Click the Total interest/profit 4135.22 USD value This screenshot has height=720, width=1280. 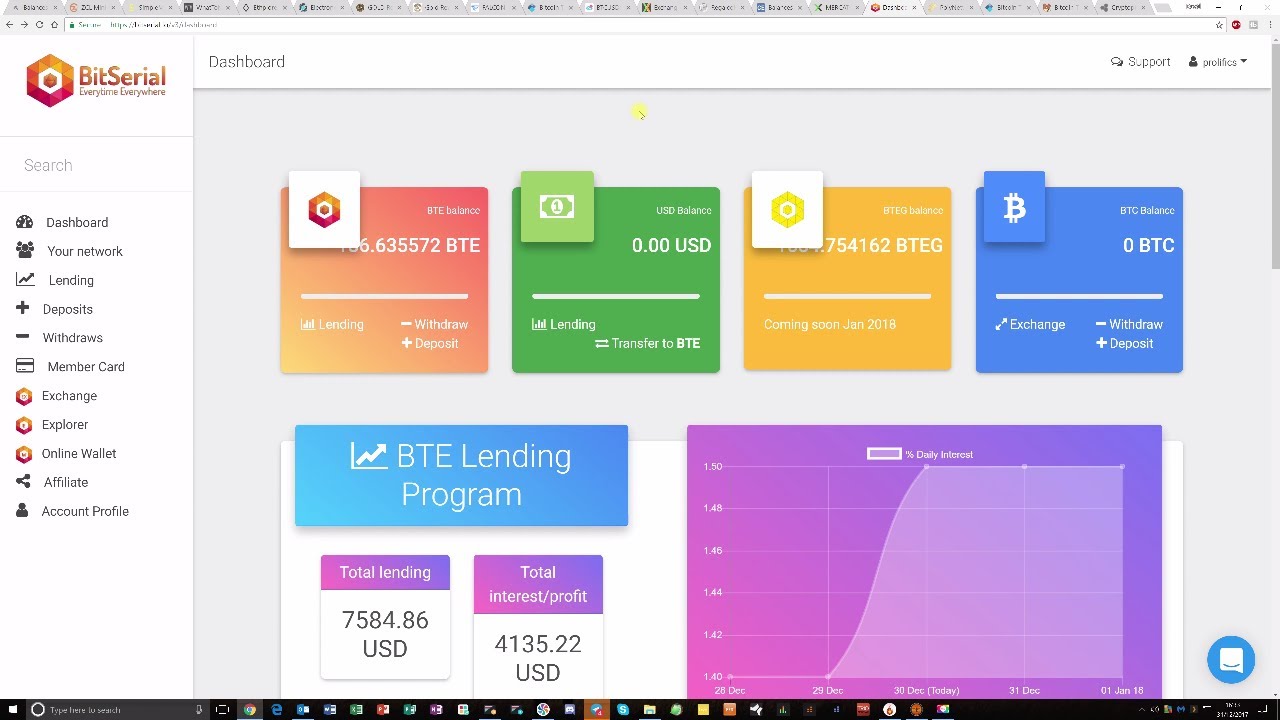pos(538,658)
